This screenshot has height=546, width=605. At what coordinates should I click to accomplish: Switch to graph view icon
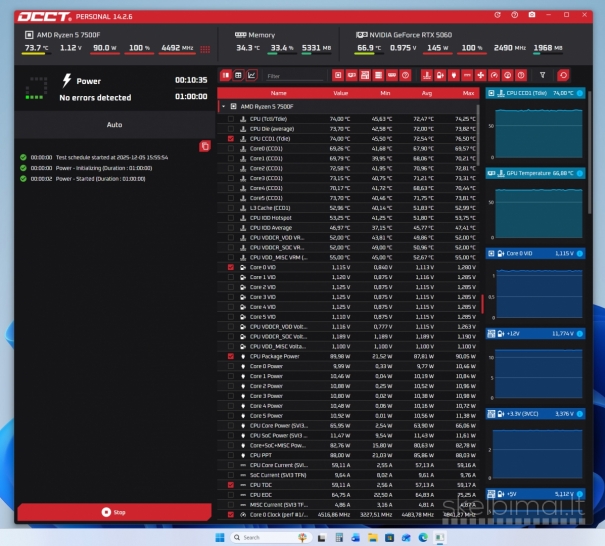pos(251,75)
